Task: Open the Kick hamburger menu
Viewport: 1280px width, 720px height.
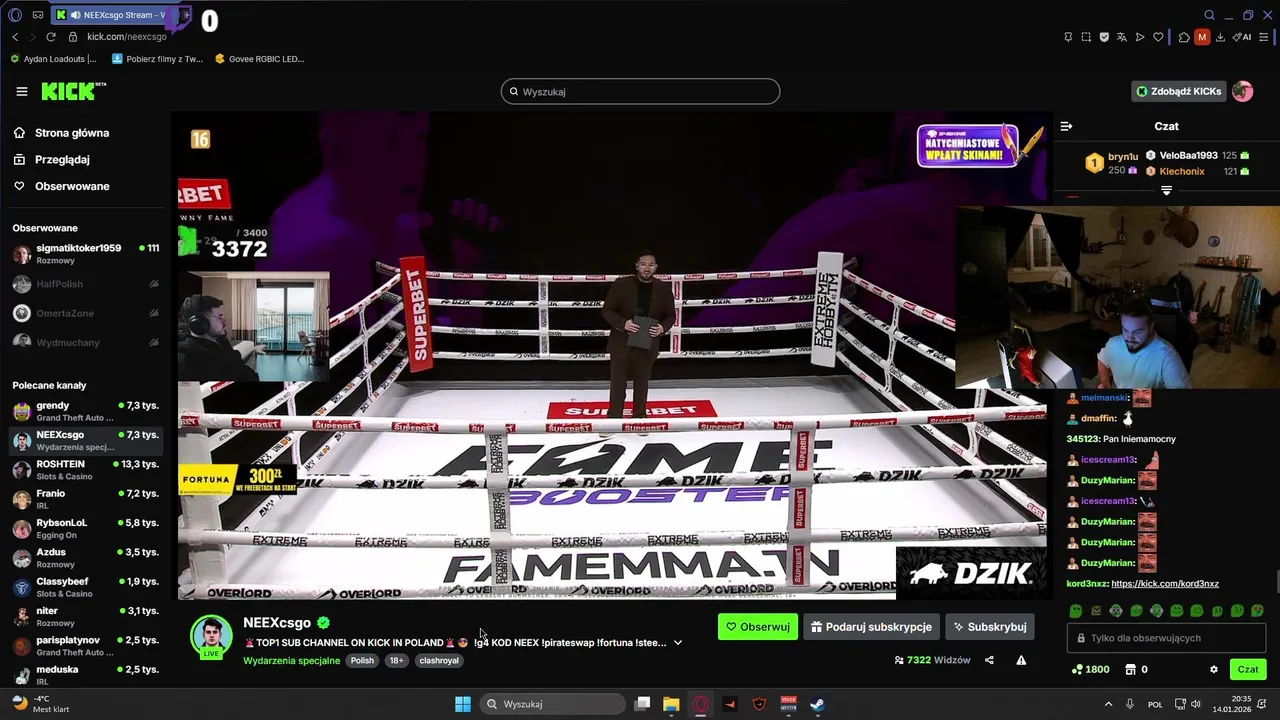Action: tap(22, 91)
